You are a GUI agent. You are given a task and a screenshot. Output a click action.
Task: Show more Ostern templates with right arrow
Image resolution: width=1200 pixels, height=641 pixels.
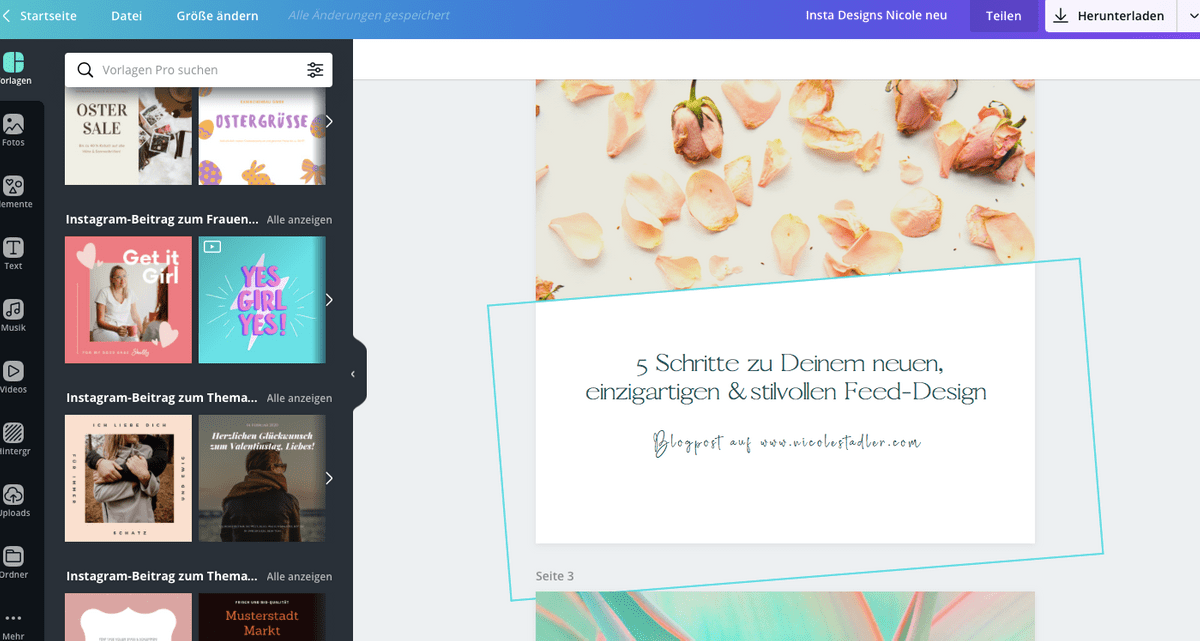pyautogui.click(x=329, y=121)
